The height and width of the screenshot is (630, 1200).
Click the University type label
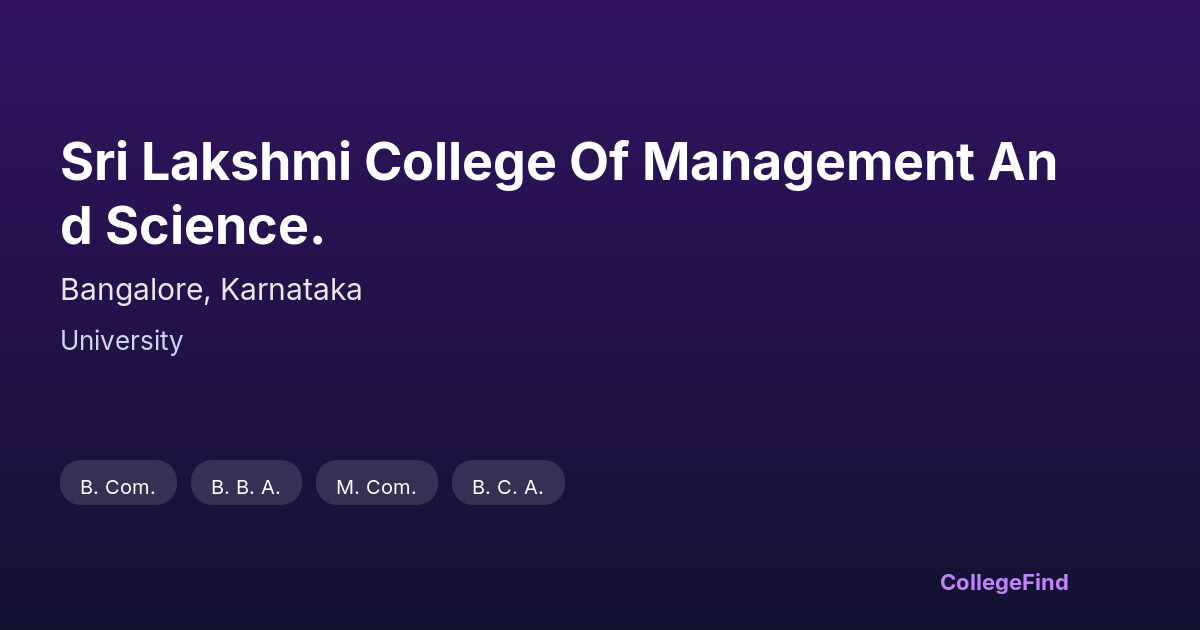[x=121, y=341]
